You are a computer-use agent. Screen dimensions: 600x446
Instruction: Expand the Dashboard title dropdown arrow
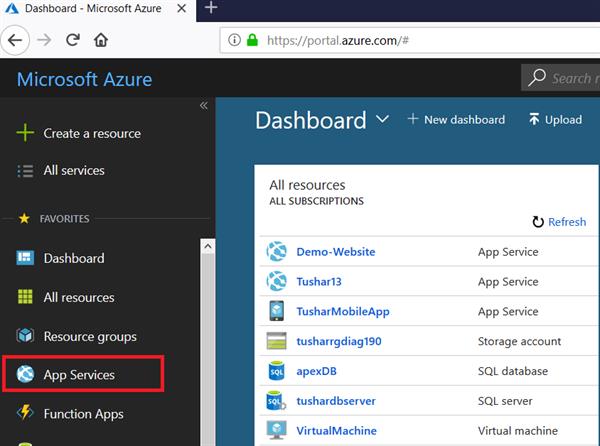[382, 120]
